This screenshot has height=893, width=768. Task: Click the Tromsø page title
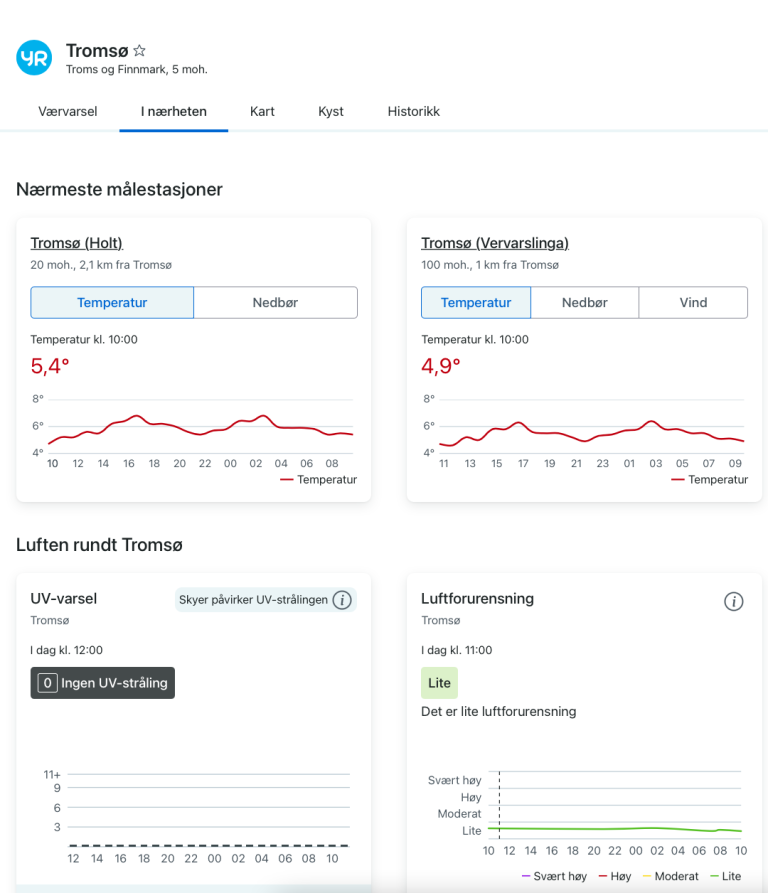point(97,51)
